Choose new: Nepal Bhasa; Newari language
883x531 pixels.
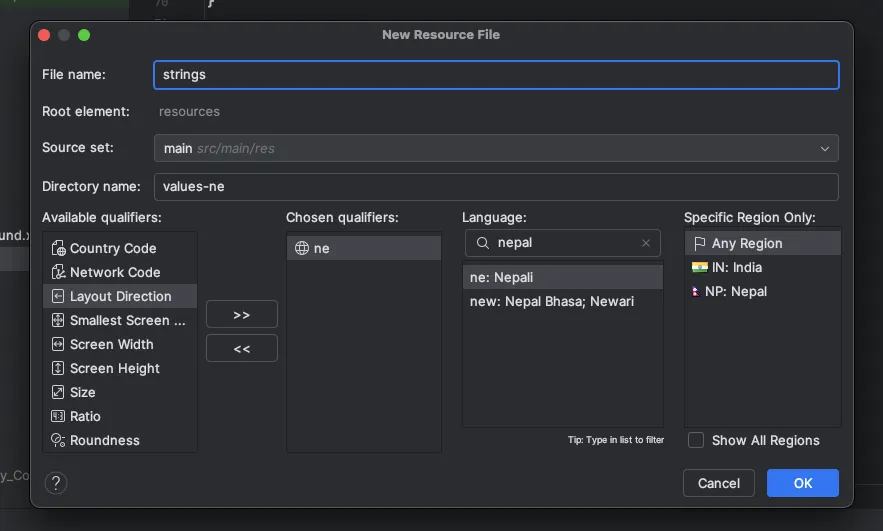[x=563, y=301]
